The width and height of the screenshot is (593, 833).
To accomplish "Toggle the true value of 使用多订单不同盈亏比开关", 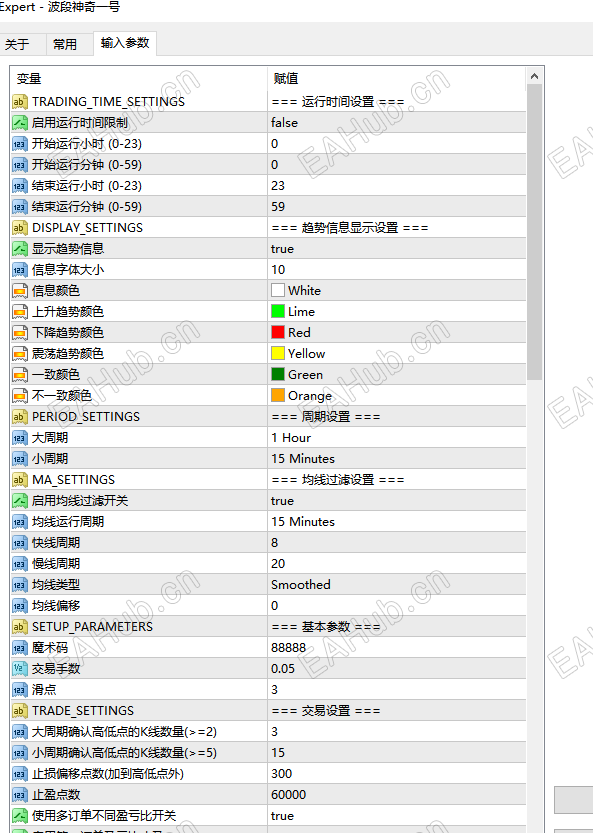I will point(396,815).
